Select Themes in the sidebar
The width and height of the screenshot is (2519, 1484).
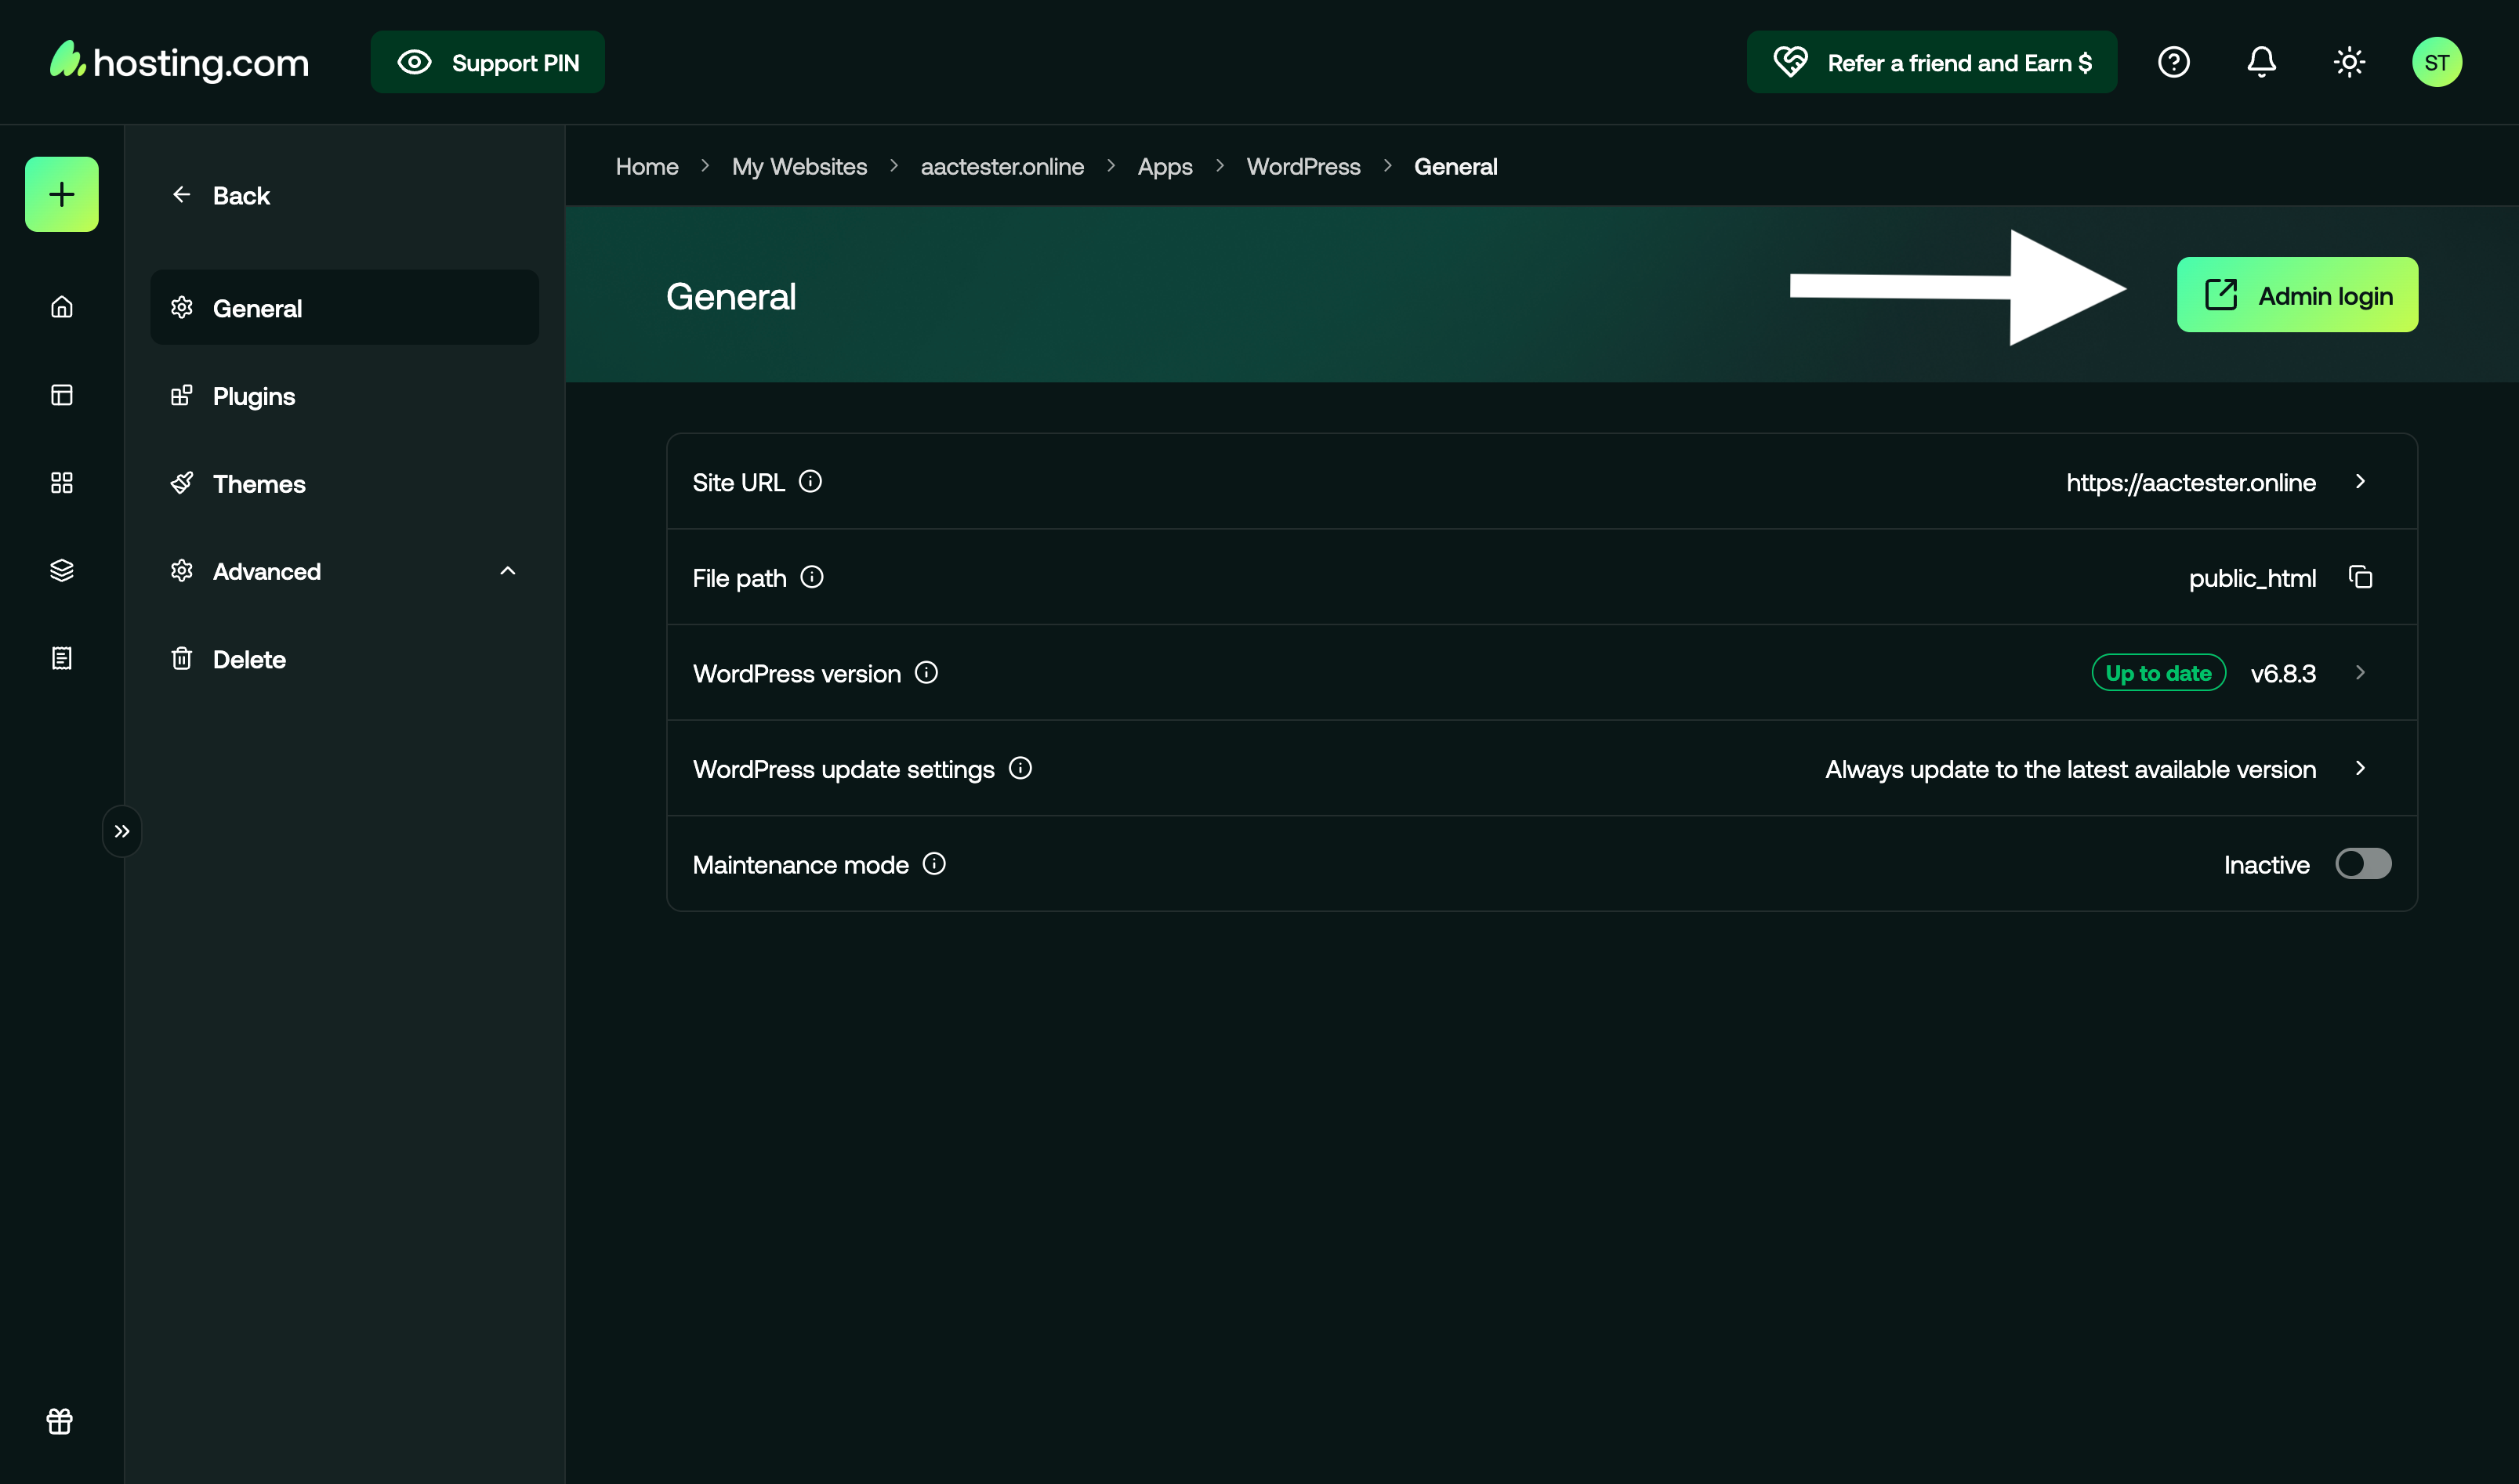(259, 484)
